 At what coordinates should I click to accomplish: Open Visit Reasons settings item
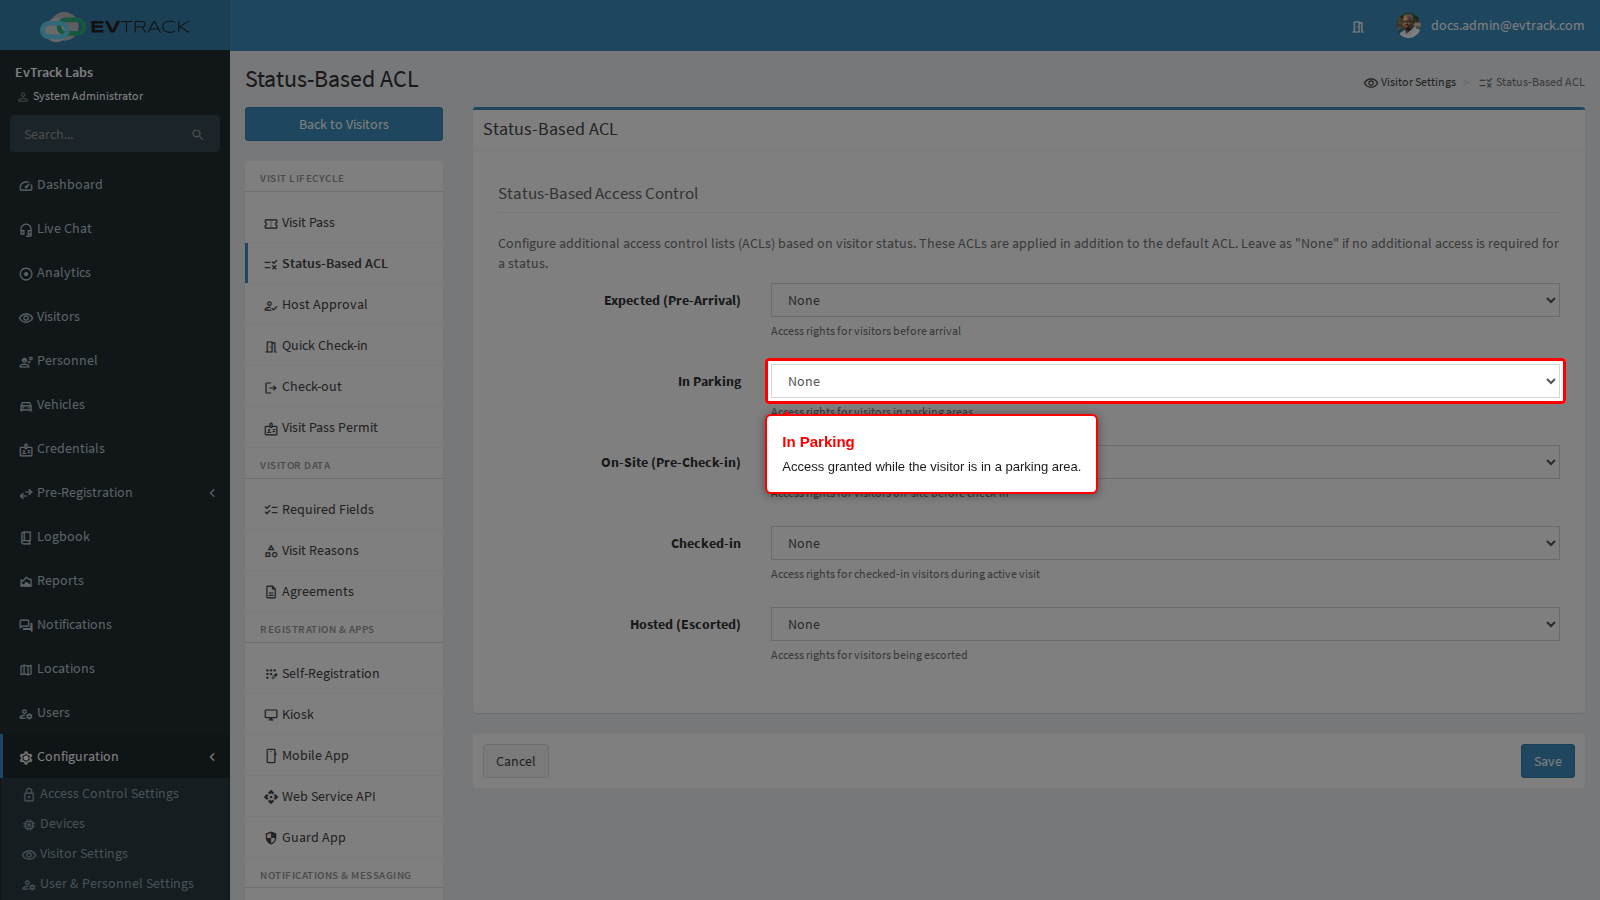pos(344,550)
